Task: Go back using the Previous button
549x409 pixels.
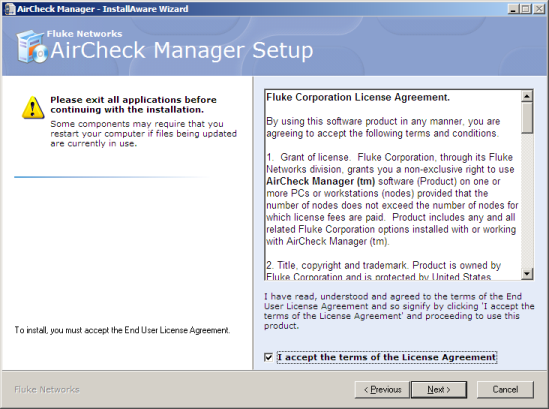Action: click(x=382, y=389)
